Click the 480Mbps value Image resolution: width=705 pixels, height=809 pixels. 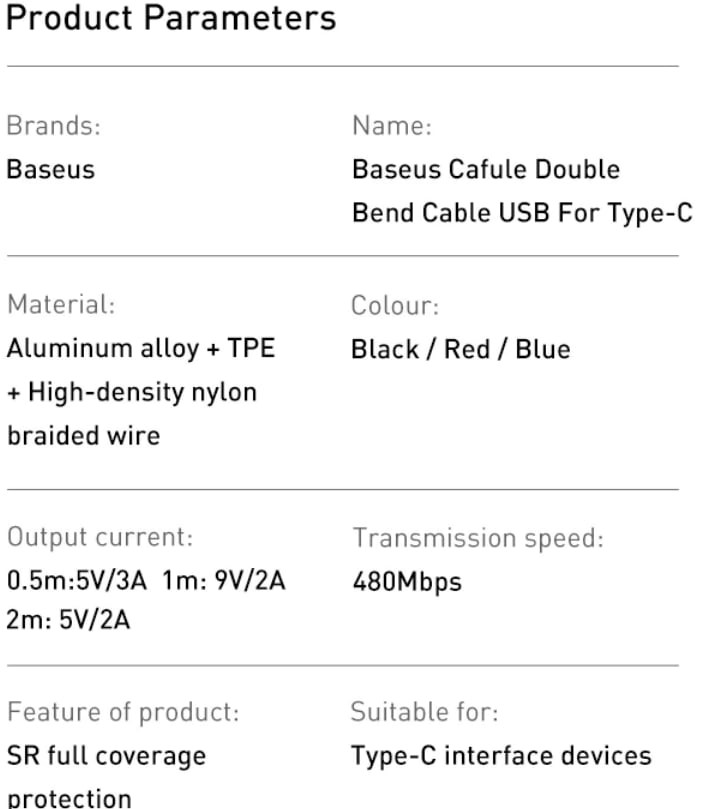(x=407, y=582)
